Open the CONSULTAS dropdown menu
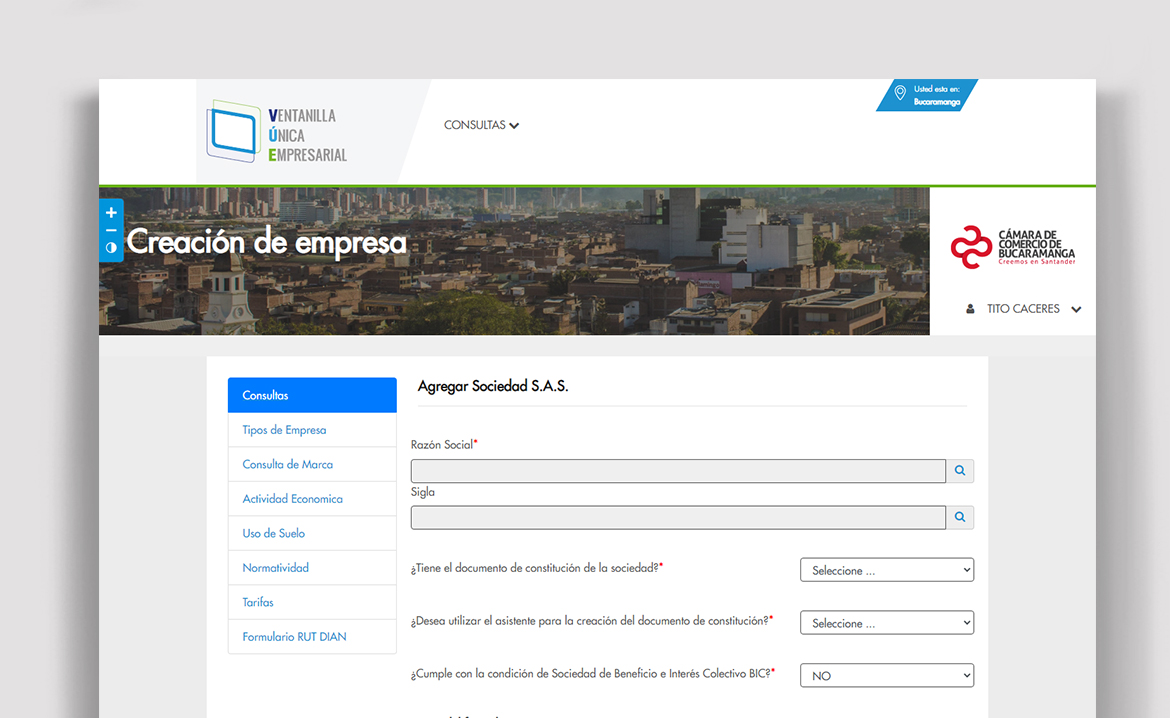 coord(481,125)
